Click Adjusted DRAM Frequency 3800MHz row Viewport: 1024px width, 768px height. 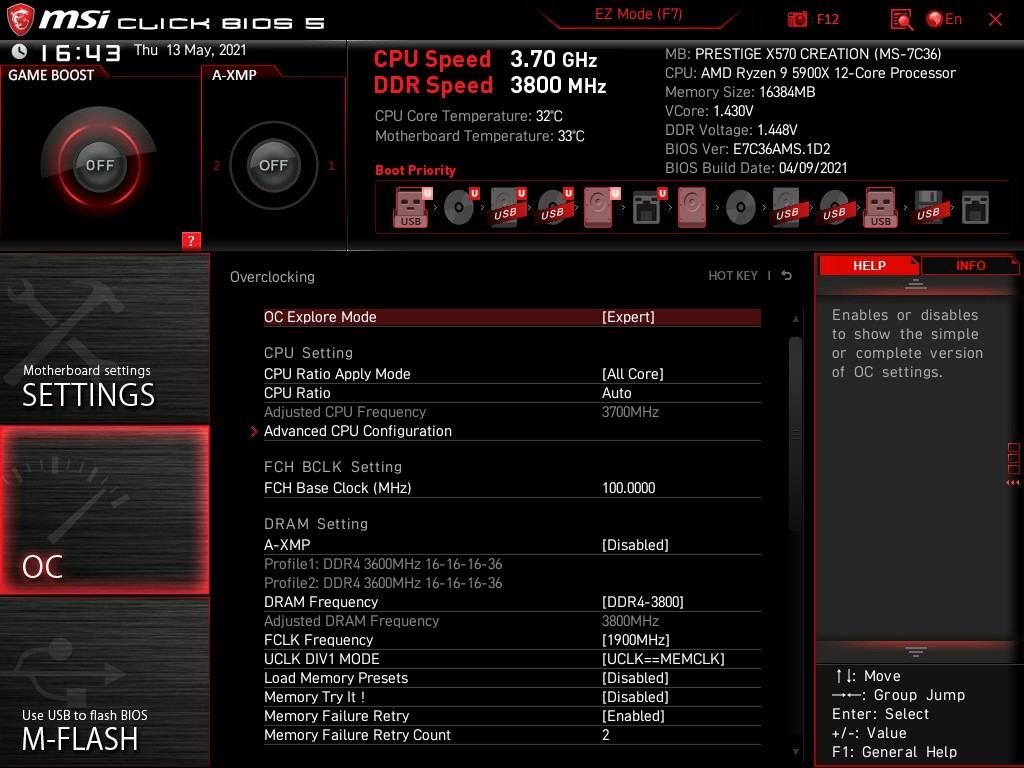tap(512, 621)
